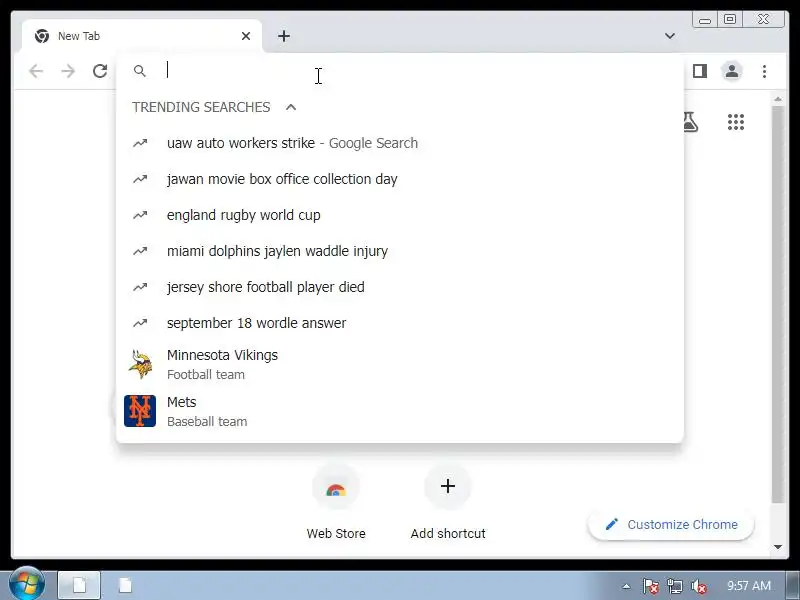Select the New Tab tab
Viewport: 800px width, 600px height.
coord(142,36)
